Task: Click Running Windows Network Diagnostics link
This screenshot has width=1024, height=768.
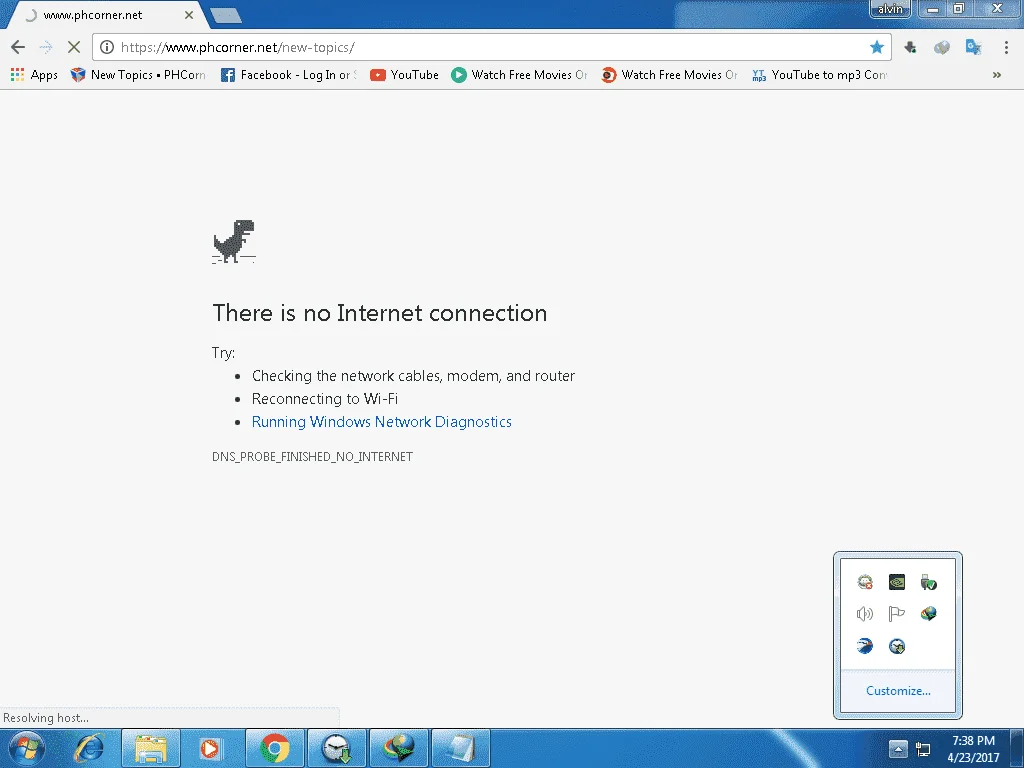Action: point(381,422)
